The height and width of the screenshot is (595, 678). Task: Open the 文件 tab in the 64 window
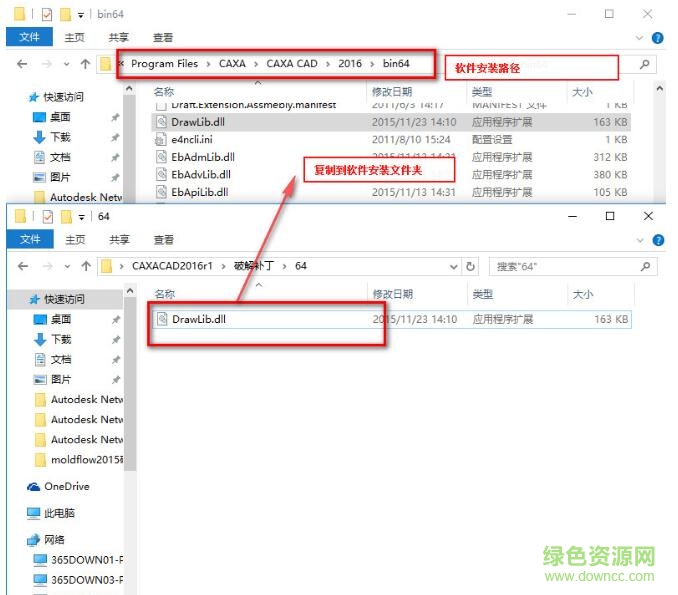pos(30,239)
